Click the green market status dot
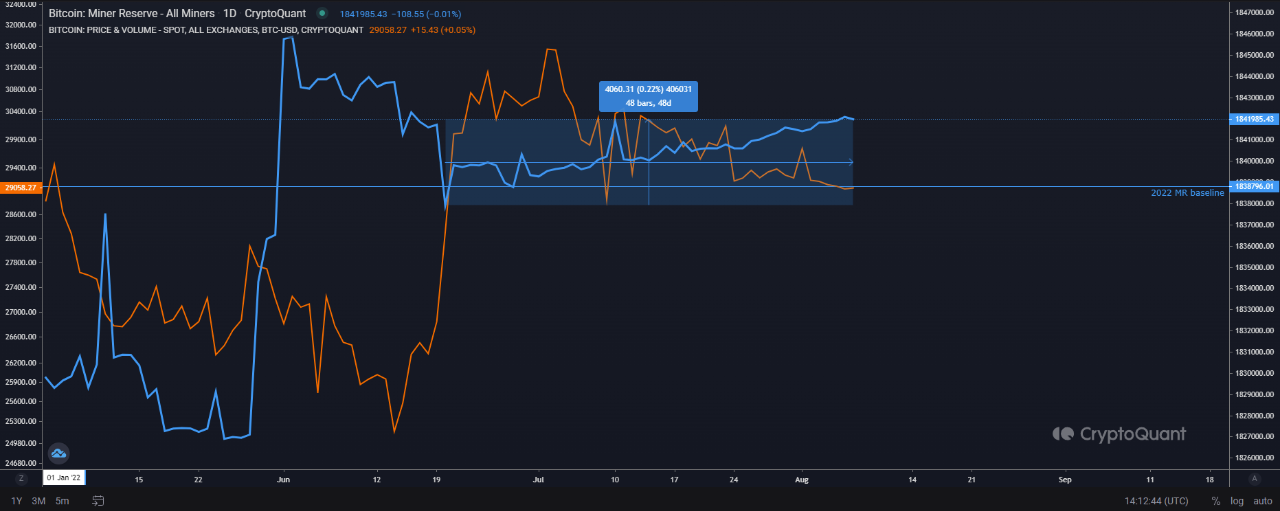Viewport: 1280px width, 511px height. coord(321,14)
